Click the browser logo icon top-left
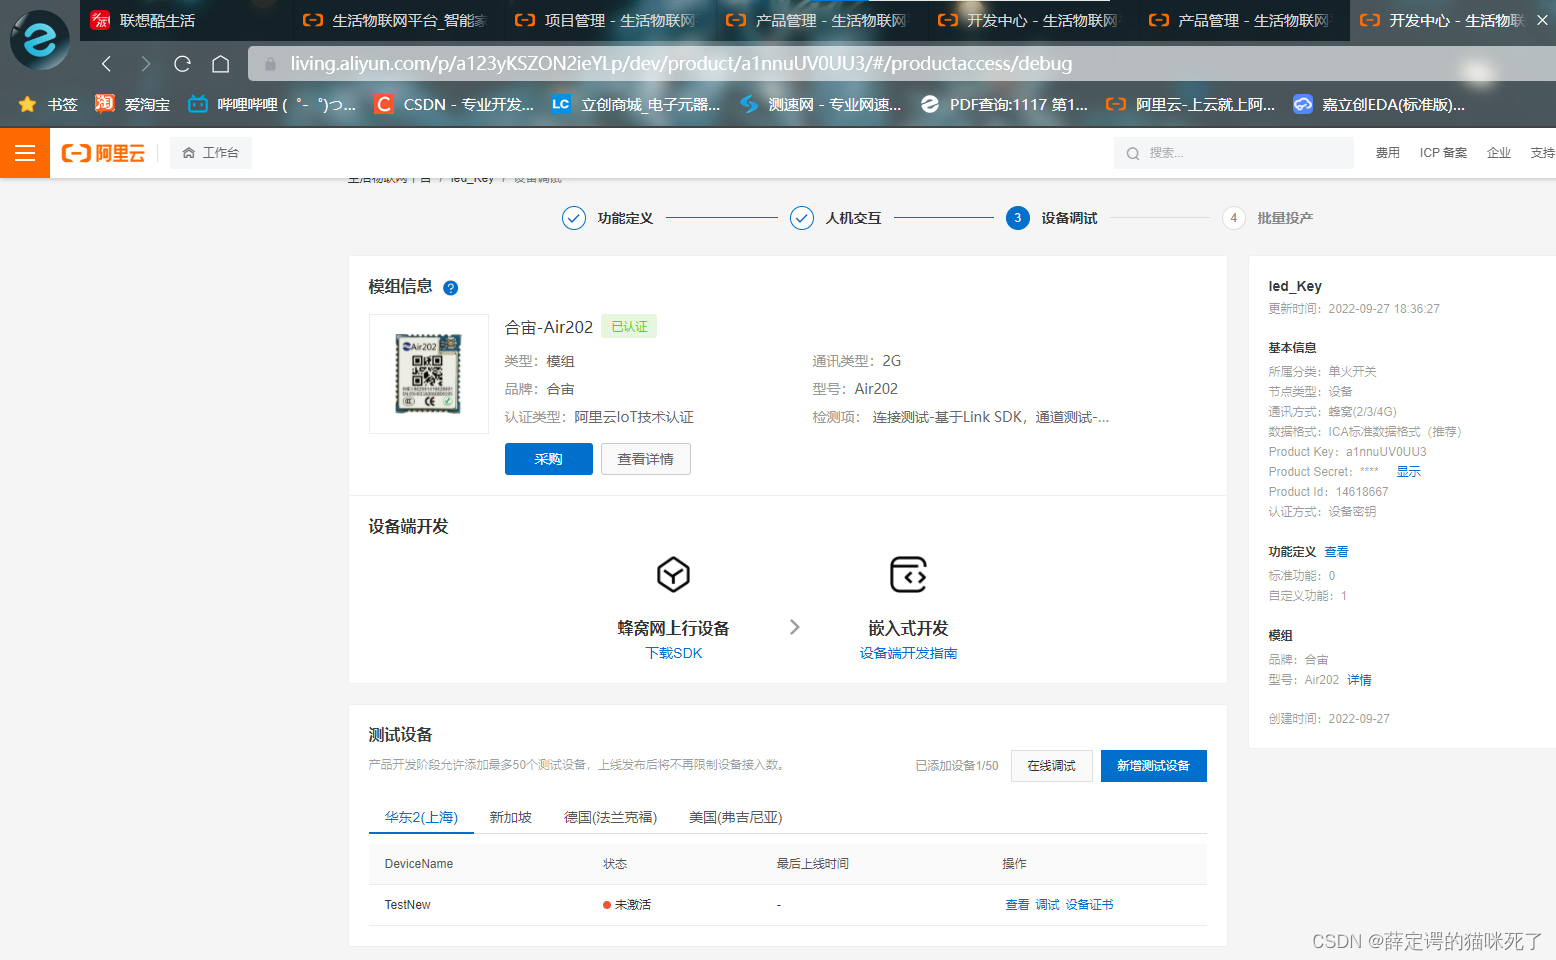 (x=40, y=40)
